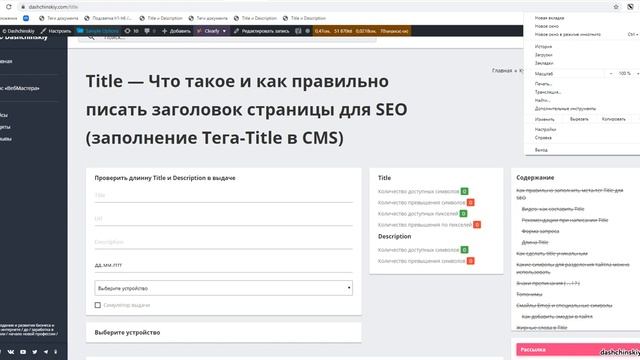Bookmark this page with the star icon
640x360 pixels.
[x=616, y=7]
